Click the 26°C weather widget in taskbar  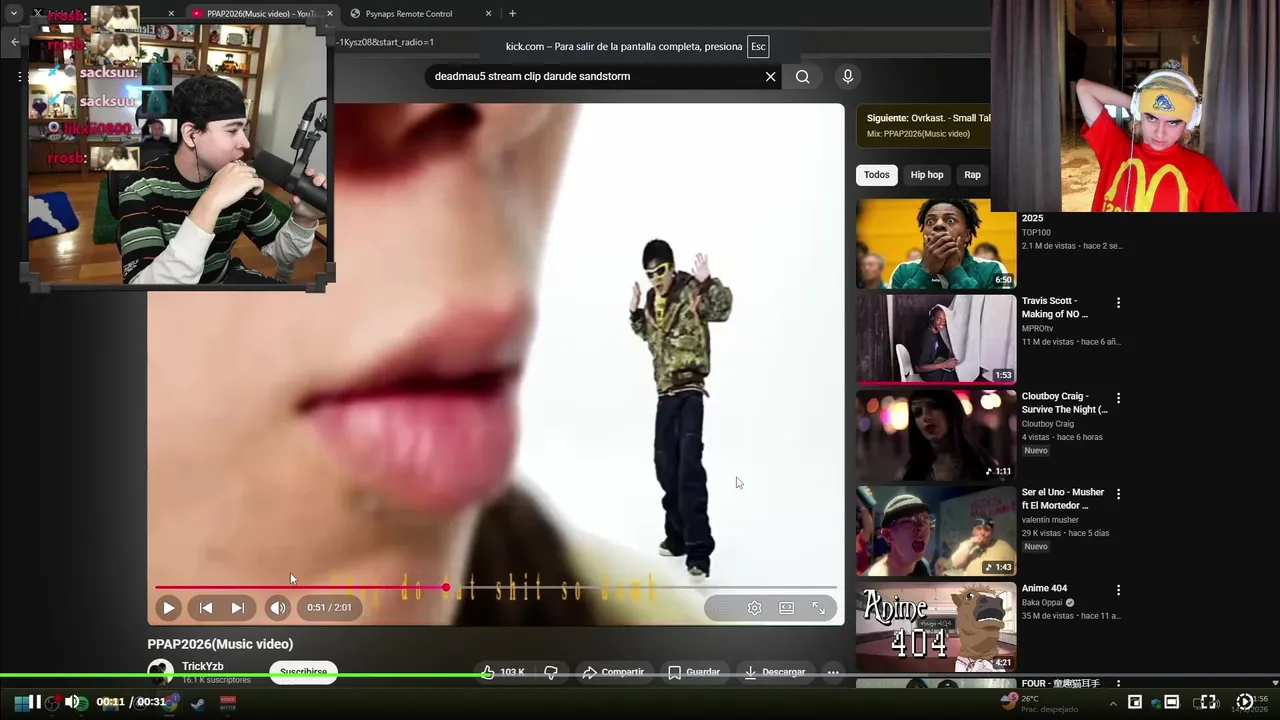pos(1037,703)
